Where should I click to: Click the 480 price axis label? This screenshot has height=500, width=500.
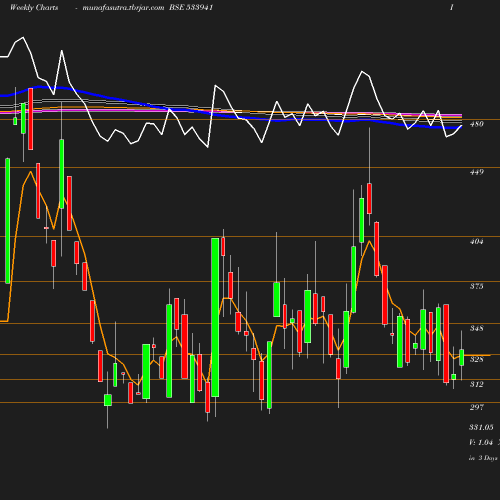(476, 124)
